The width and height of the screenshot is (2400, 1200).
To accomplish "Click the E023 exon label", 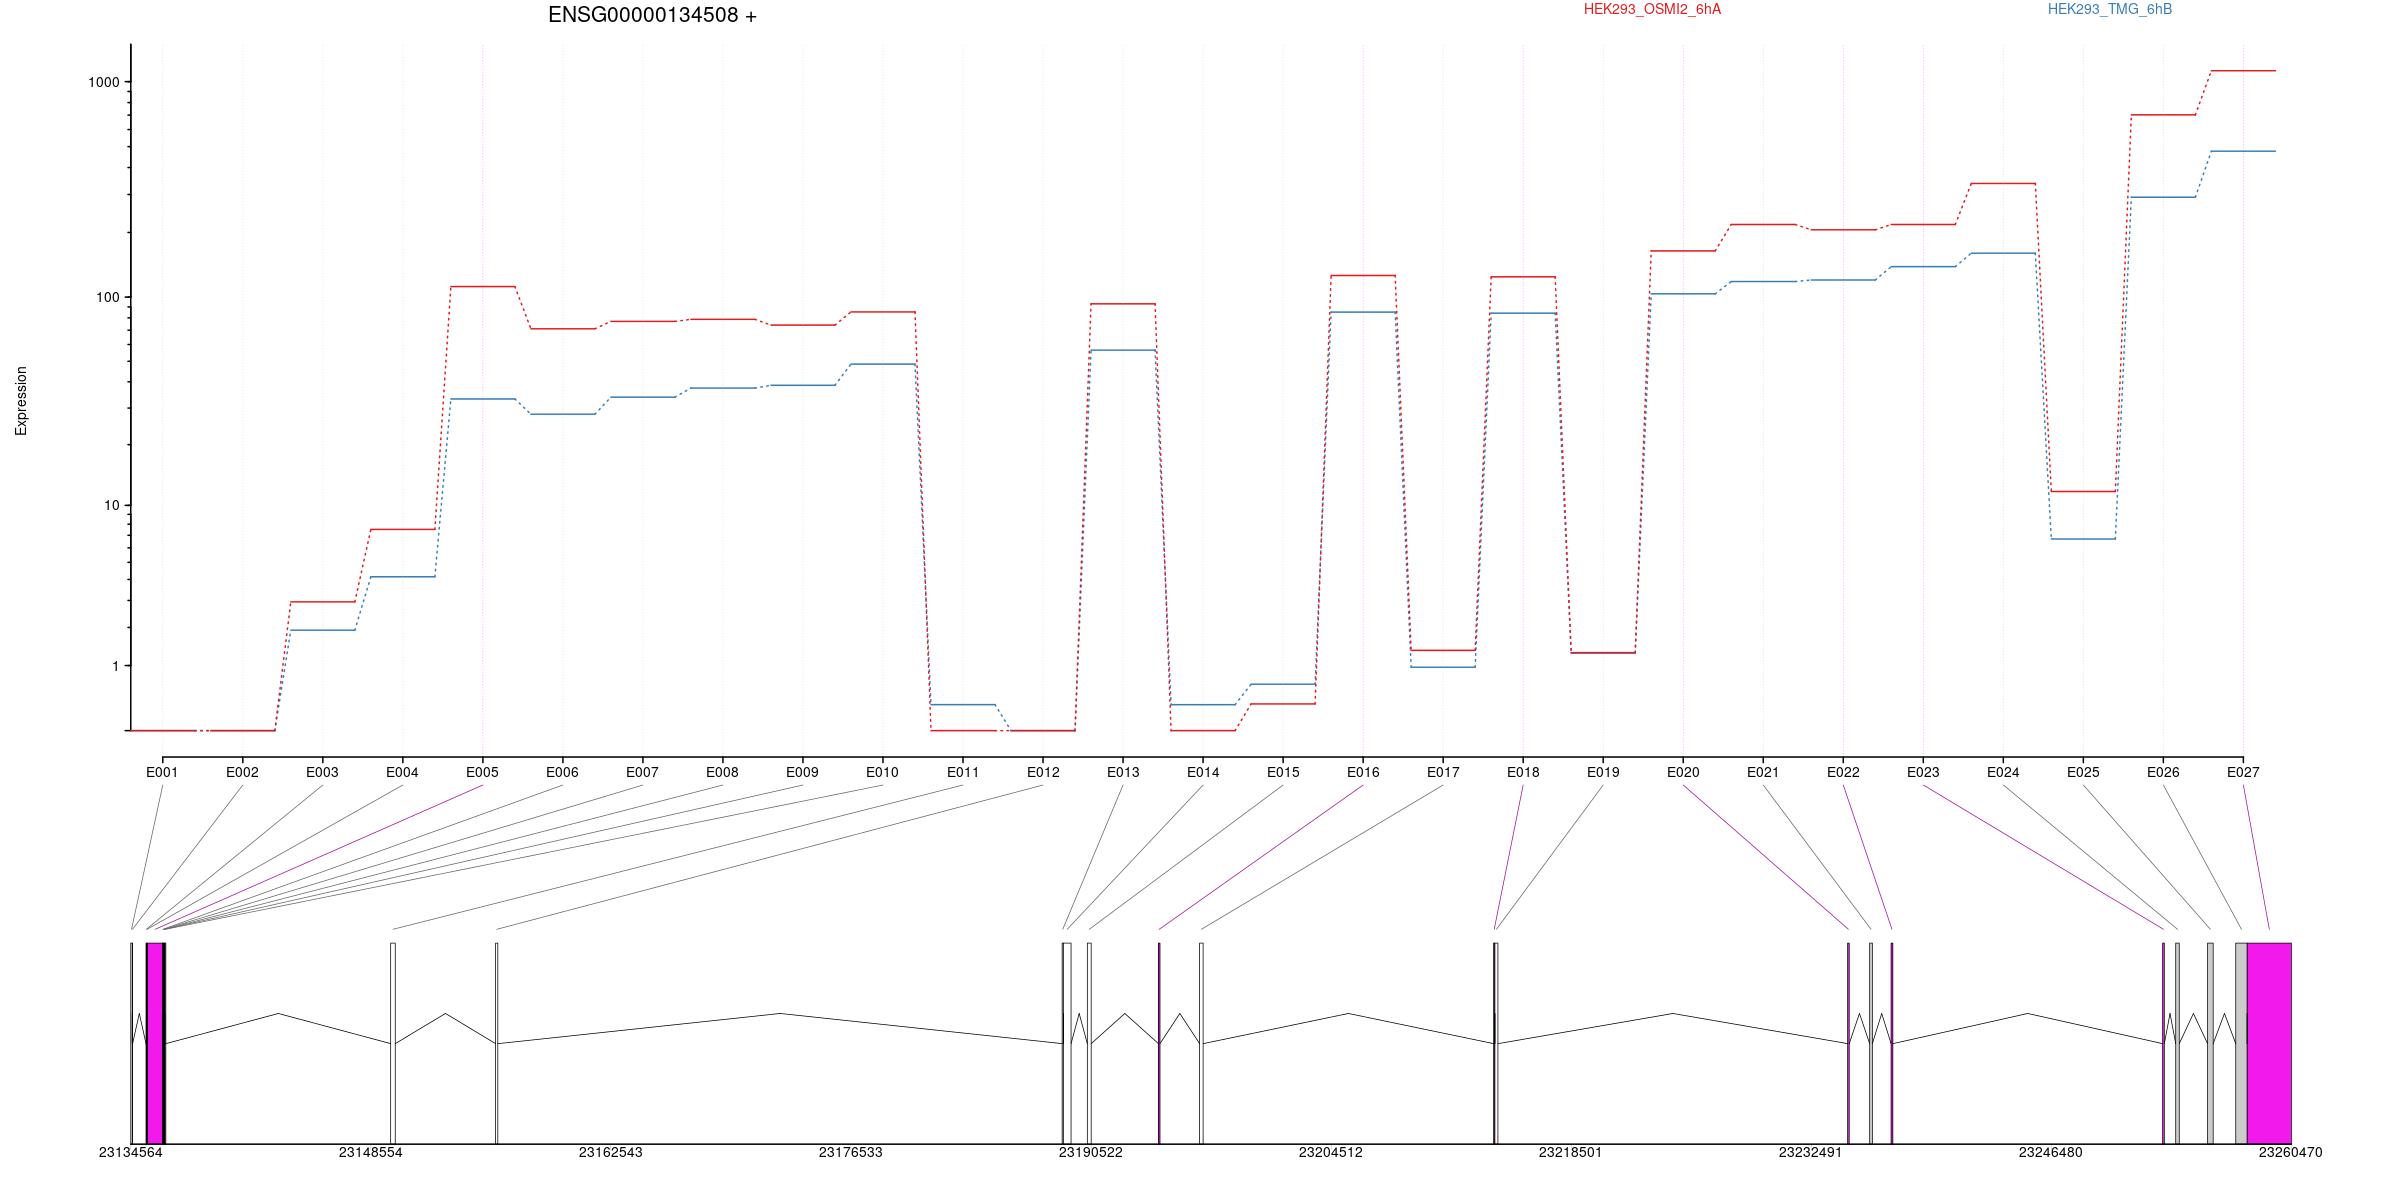I will (1923, 772).
